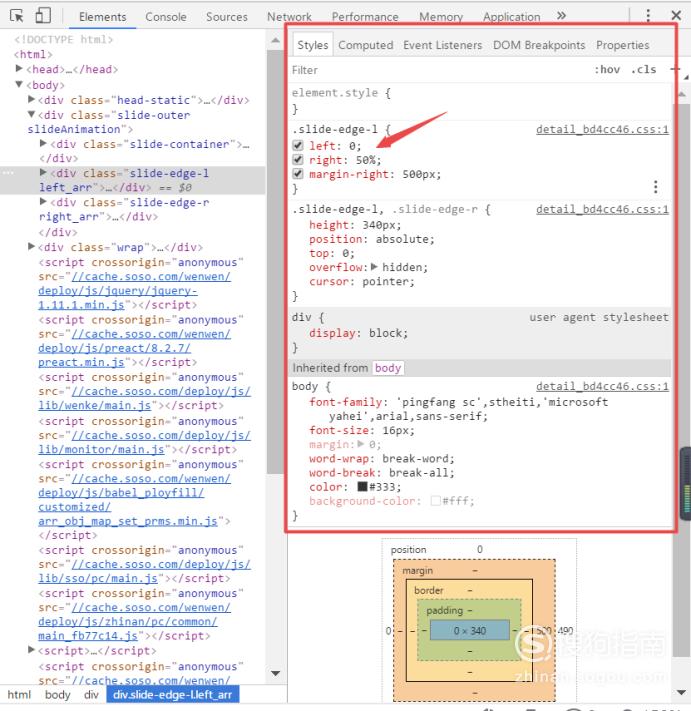Open the slide-edge-l rule options dots
691x711 pixels.
tap(655, 187)
